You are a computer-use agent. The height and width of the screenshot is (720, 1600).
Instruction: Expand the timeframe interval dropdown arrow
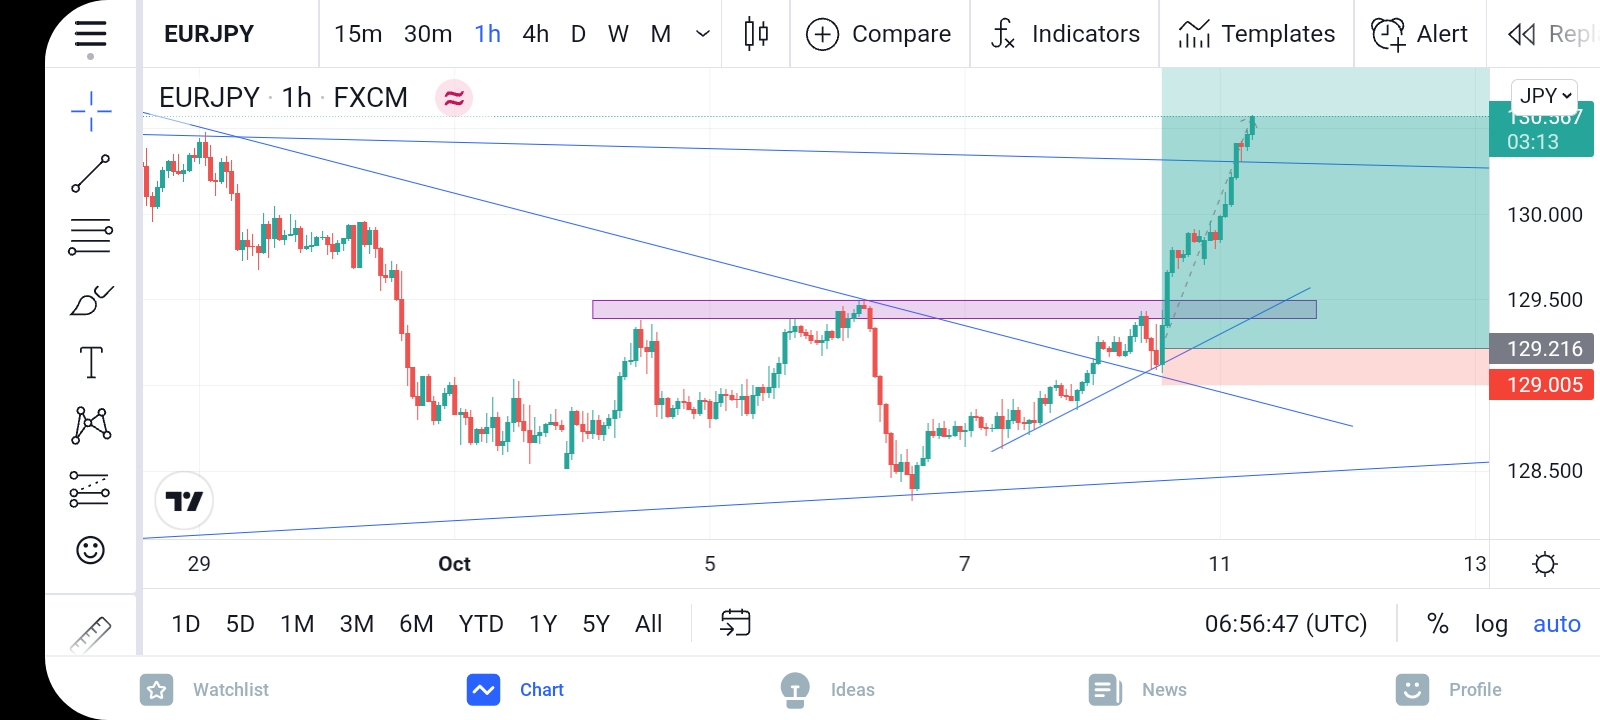(x=703, y=34)
